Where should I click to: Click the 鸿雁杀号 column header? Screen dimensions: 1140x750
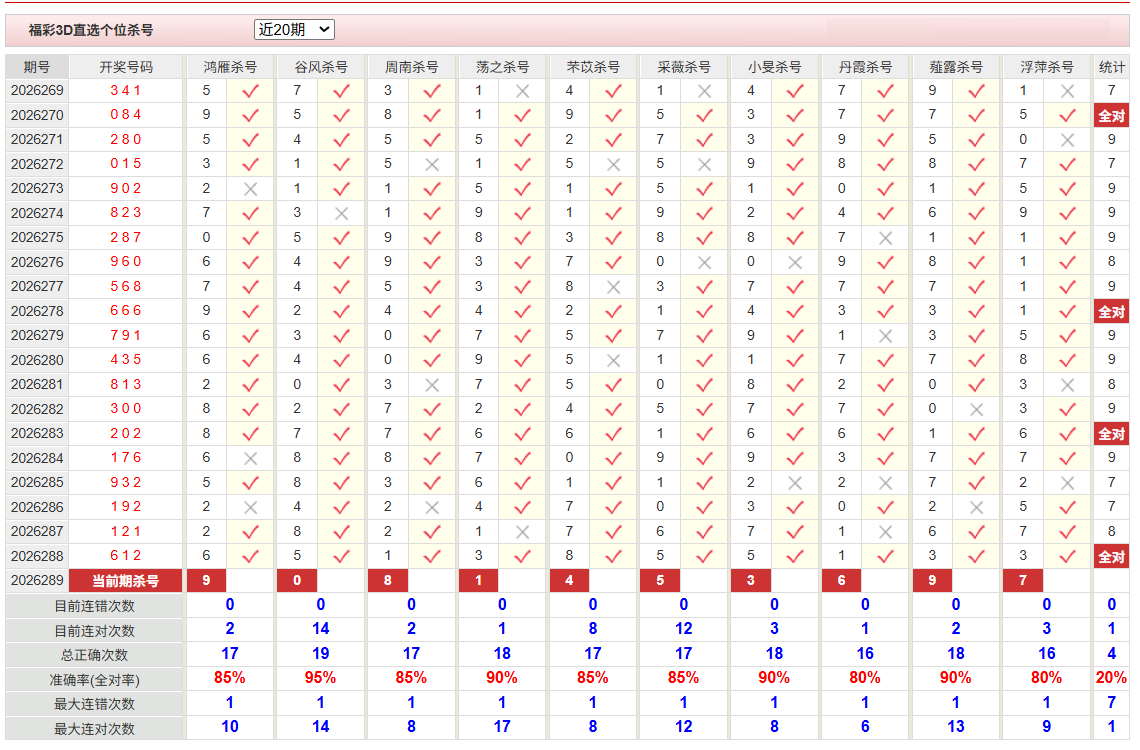tap(230, 67)
